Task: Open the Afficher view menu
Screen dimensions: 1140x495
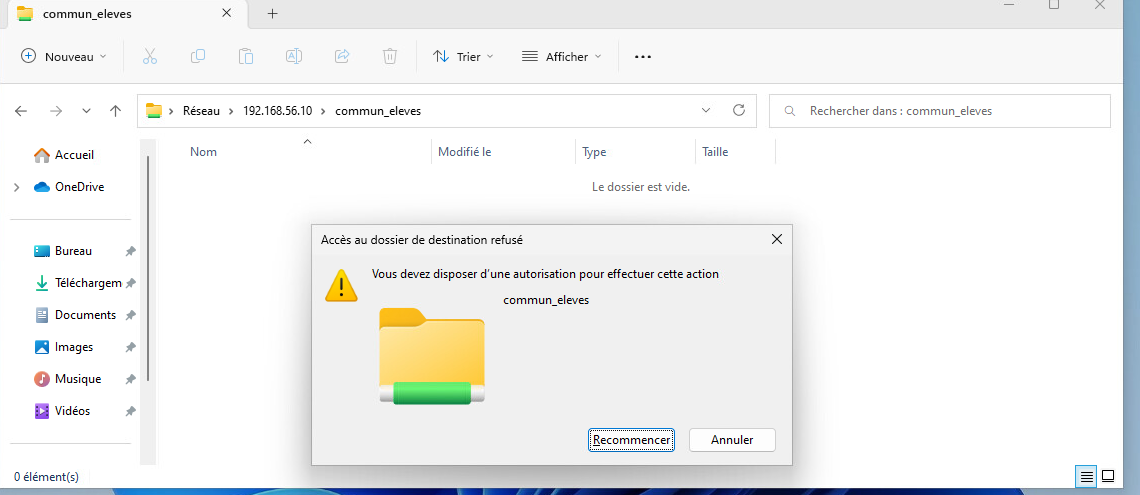Action: coord(562,57)
